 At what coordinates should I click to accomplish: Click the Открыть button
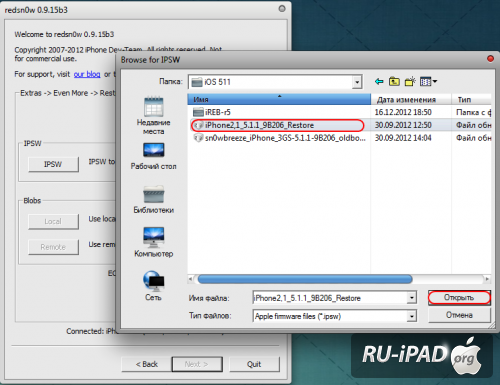pos(459,297)
